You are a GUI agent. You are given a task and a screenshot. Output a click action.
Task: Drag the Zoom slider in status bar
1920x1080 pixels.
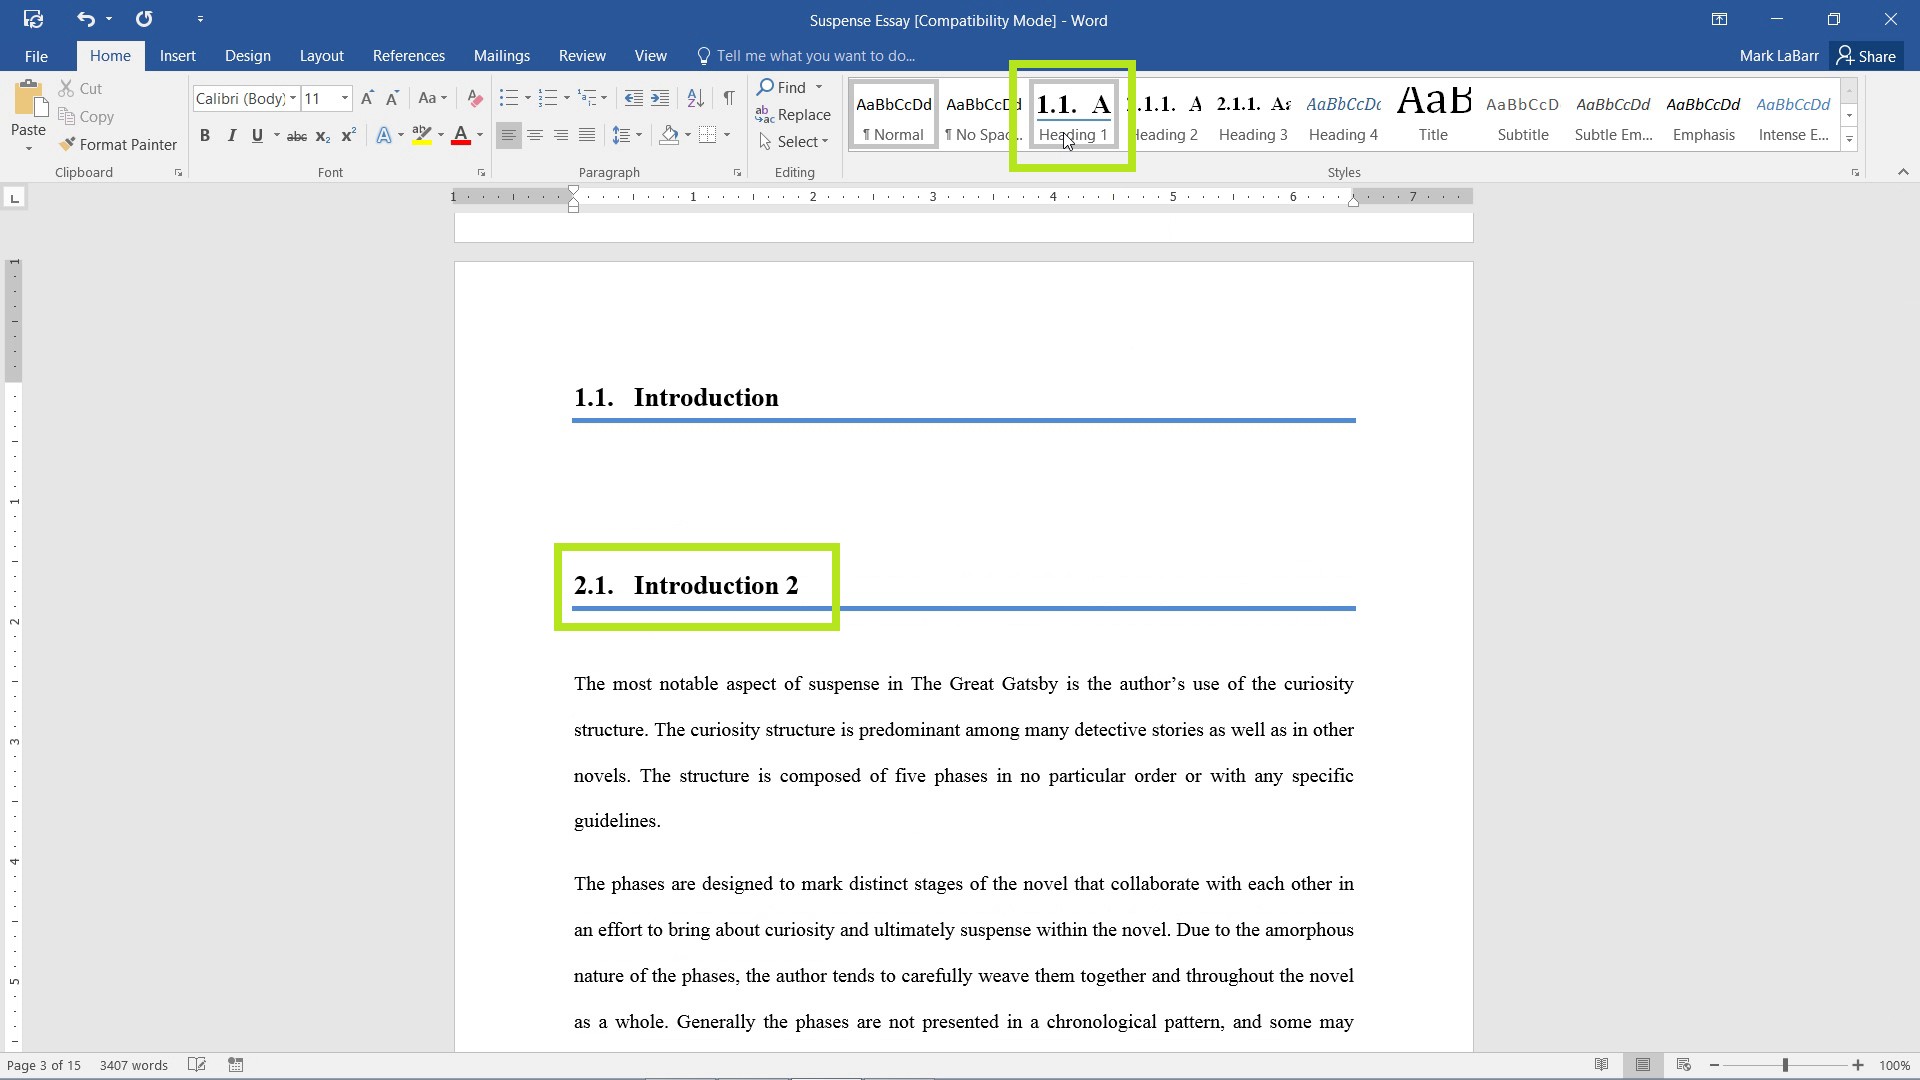tap(1789, 1064)
